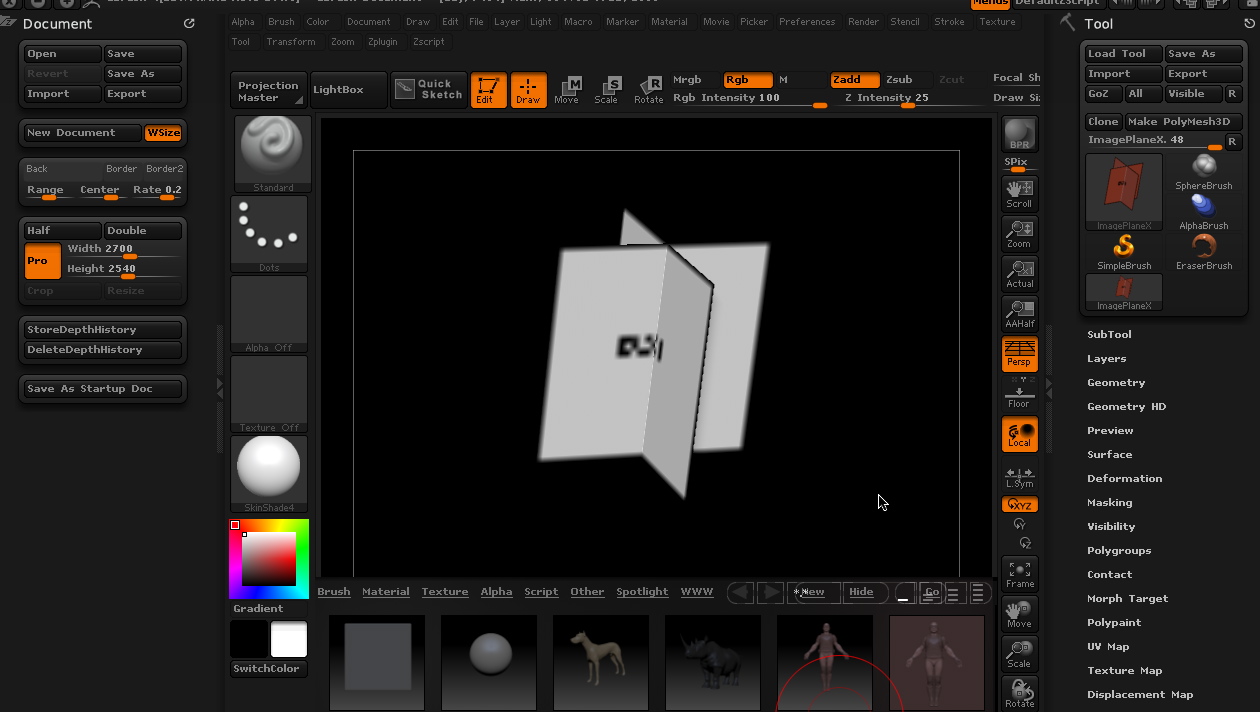Viewport: 1260px width, 712px height.
Task: Toggle Pro proportional constraint
Action: [x=43, y=260]
